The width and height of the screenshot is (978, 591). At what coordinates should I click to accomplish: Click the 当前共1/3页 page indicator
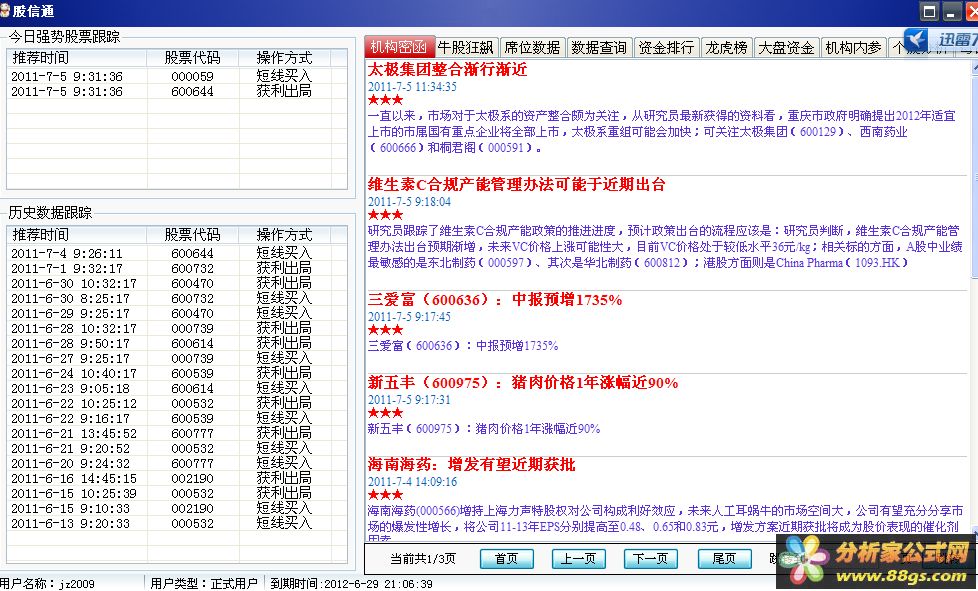(x=423, y=559)
